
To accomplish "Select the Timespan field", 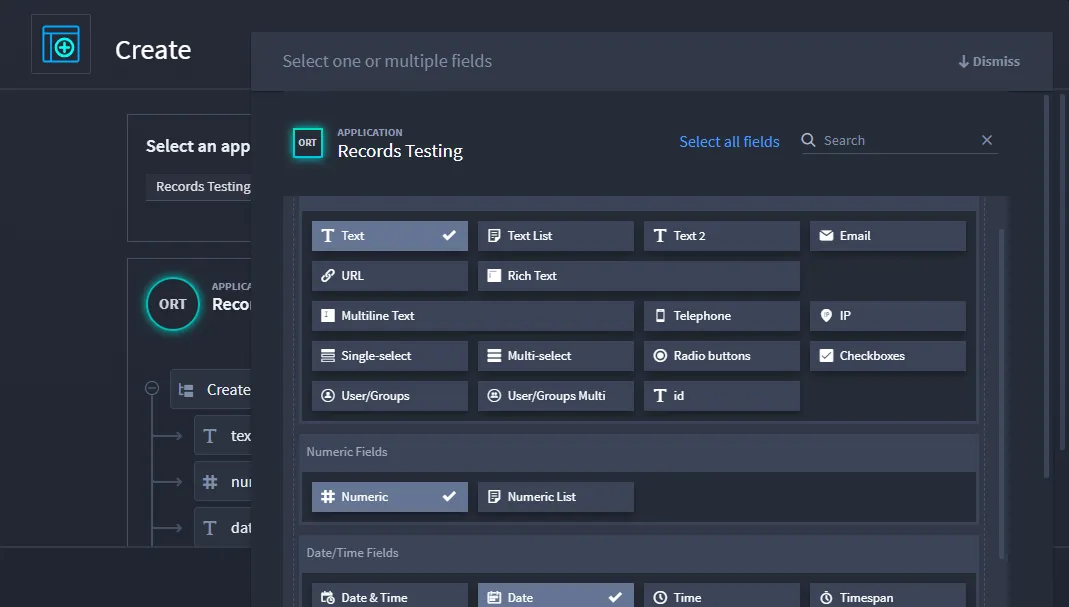I will click(888, 597).
